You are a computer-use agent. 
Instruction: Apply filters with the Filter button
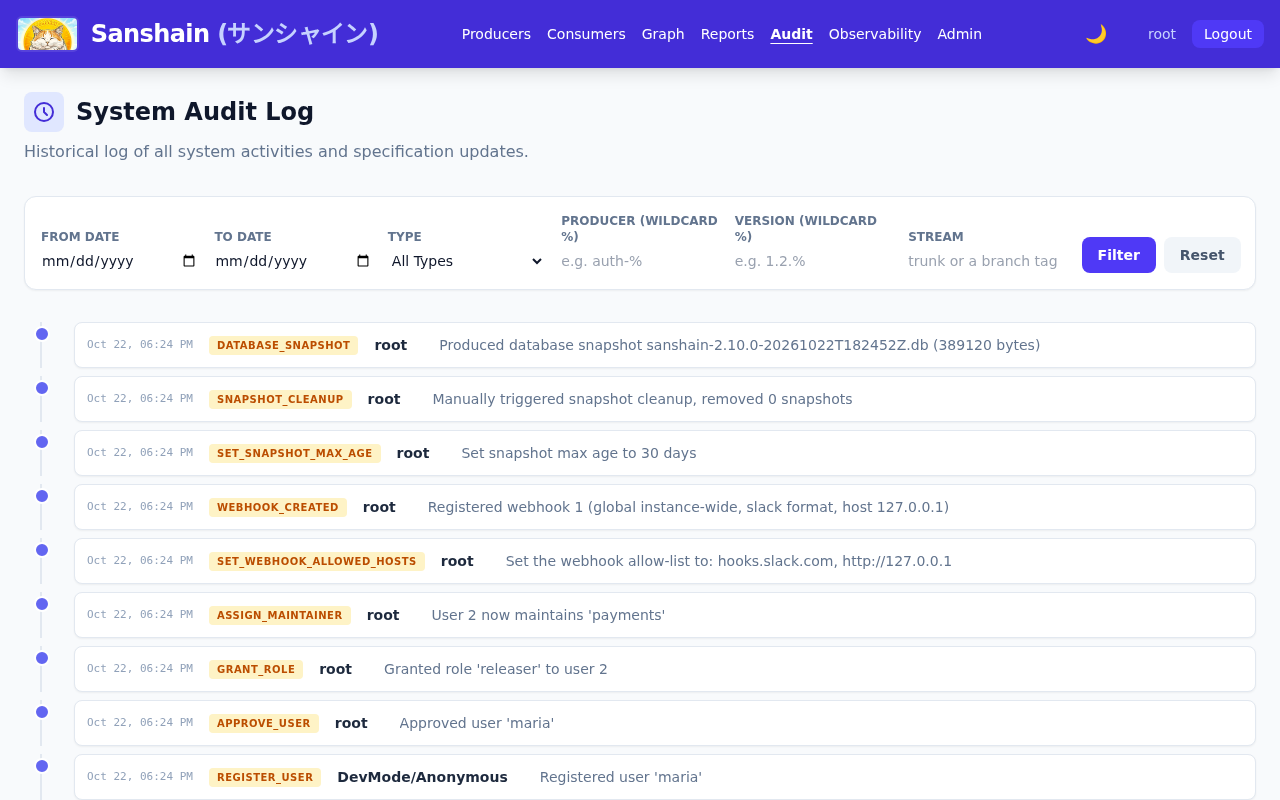pos(1118,255)
